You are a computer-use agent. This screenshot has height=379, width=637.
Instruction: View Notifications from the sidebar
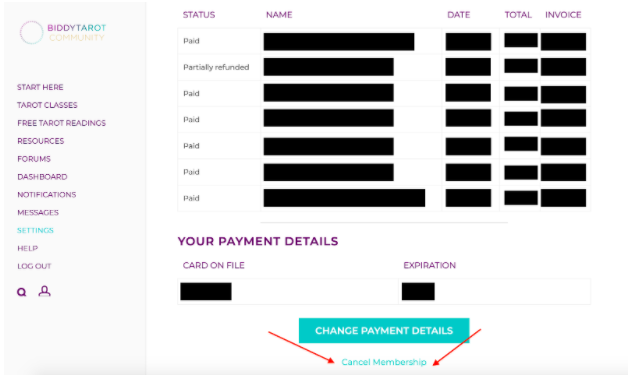[46, 195]
